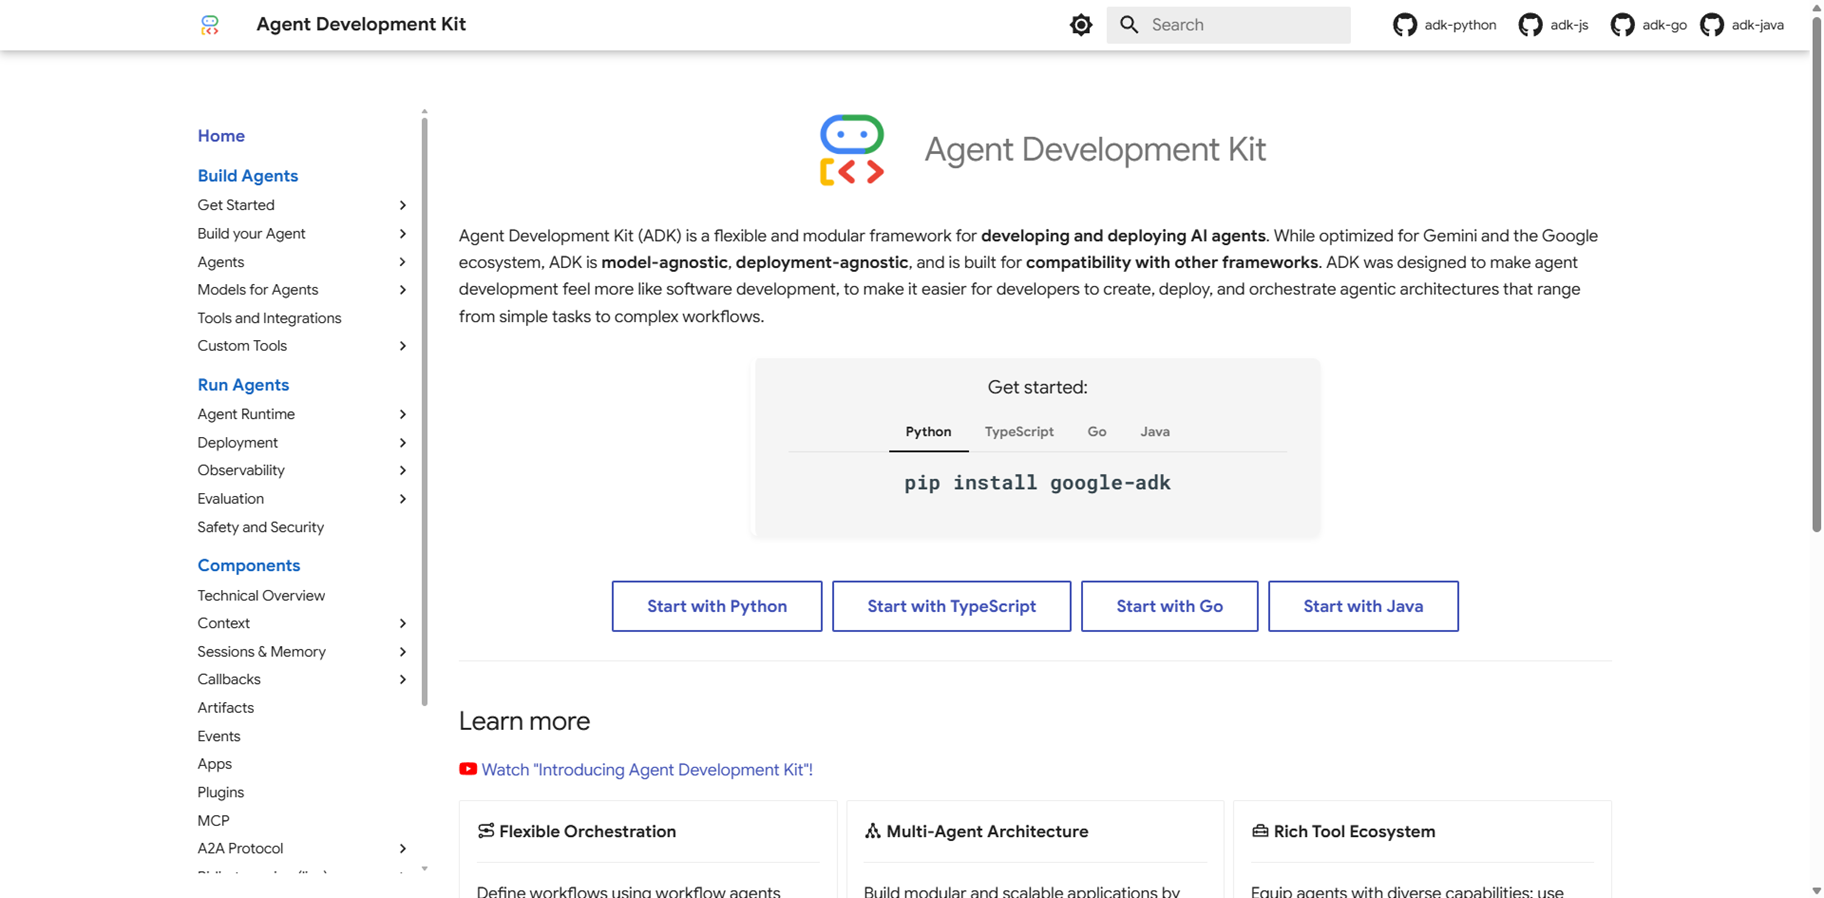The image size is (1824, 898).
Task: Click the YouTube icon beside the Watch link
Action: click(468, 769)
